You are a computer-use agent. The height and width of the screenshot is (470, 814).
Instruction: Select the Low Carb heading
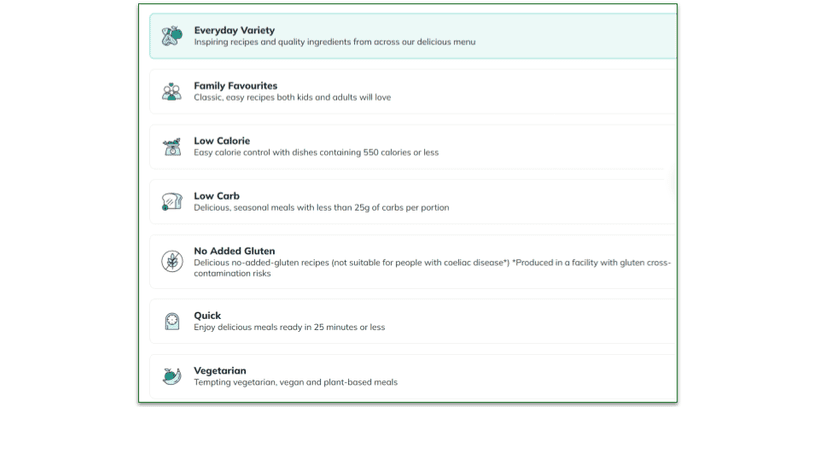coord(216,196)
